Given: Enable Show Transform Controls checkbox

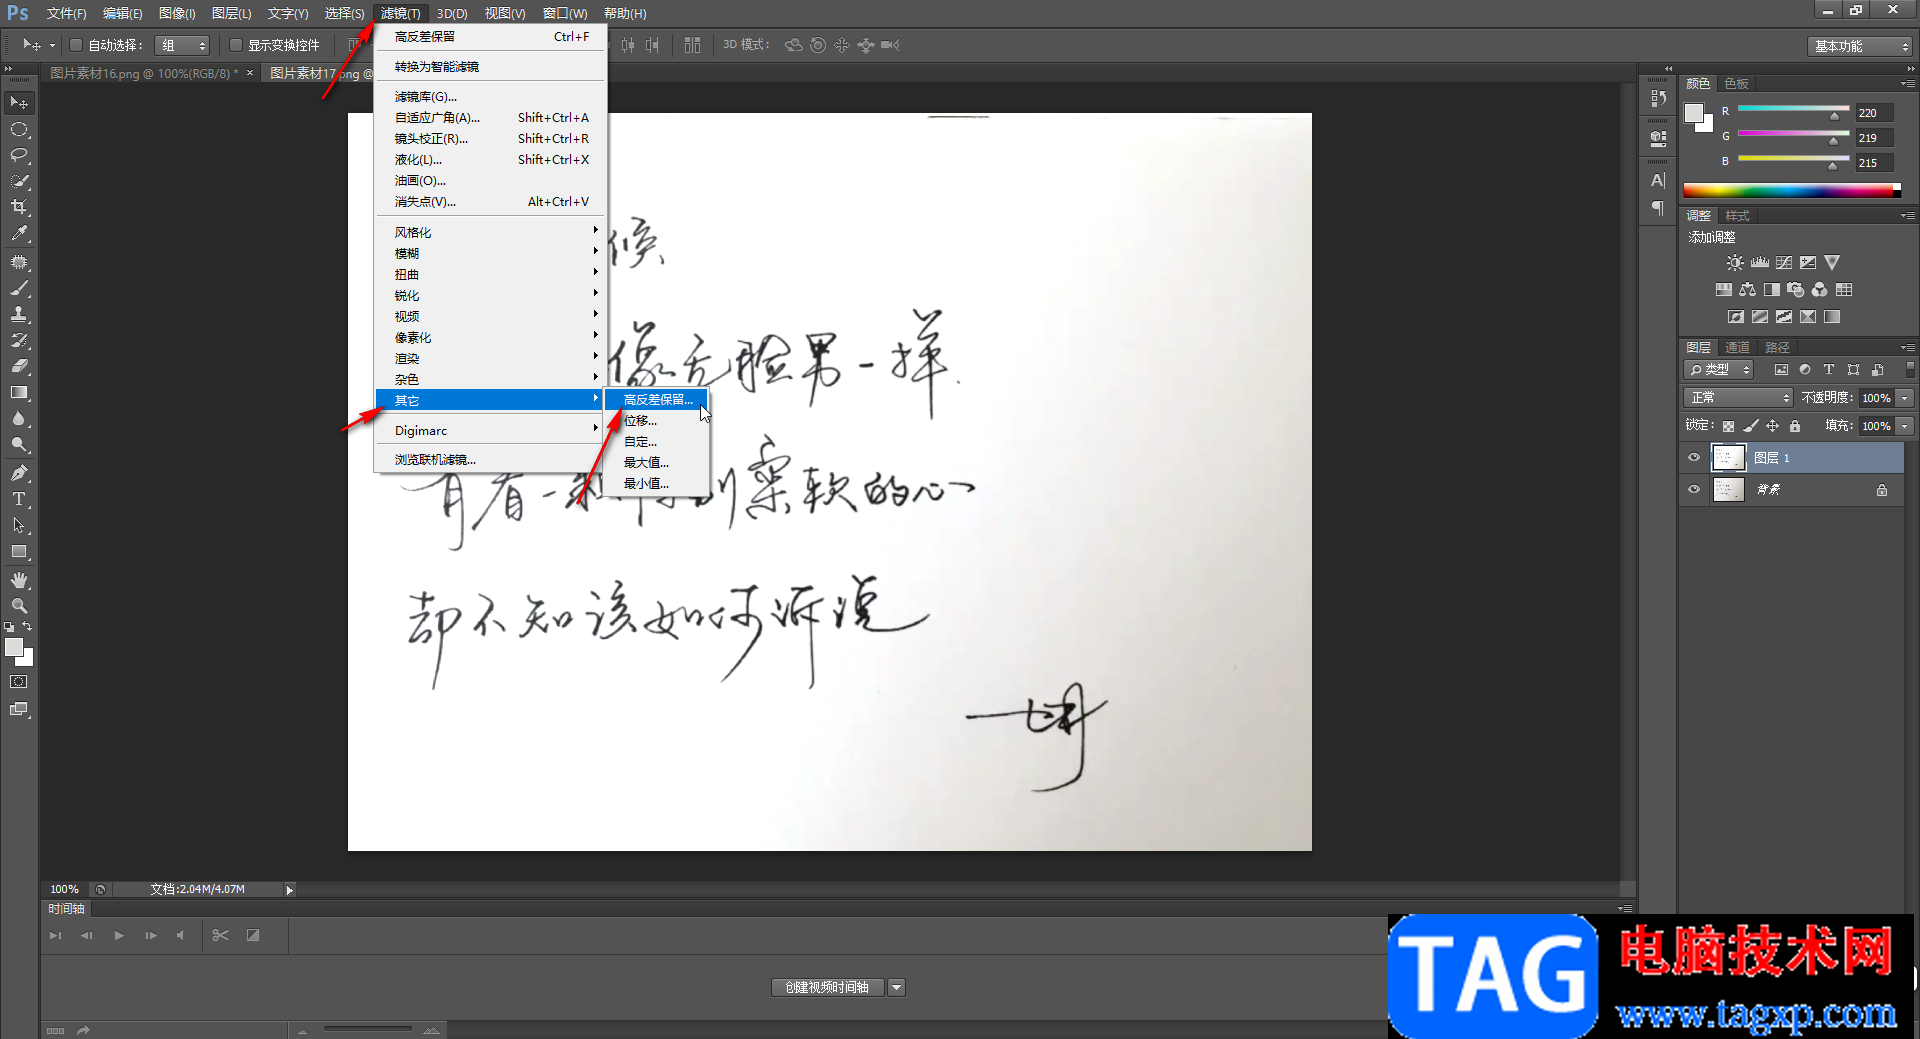Looking at the screenshot, I should click(x=236, y=45).
